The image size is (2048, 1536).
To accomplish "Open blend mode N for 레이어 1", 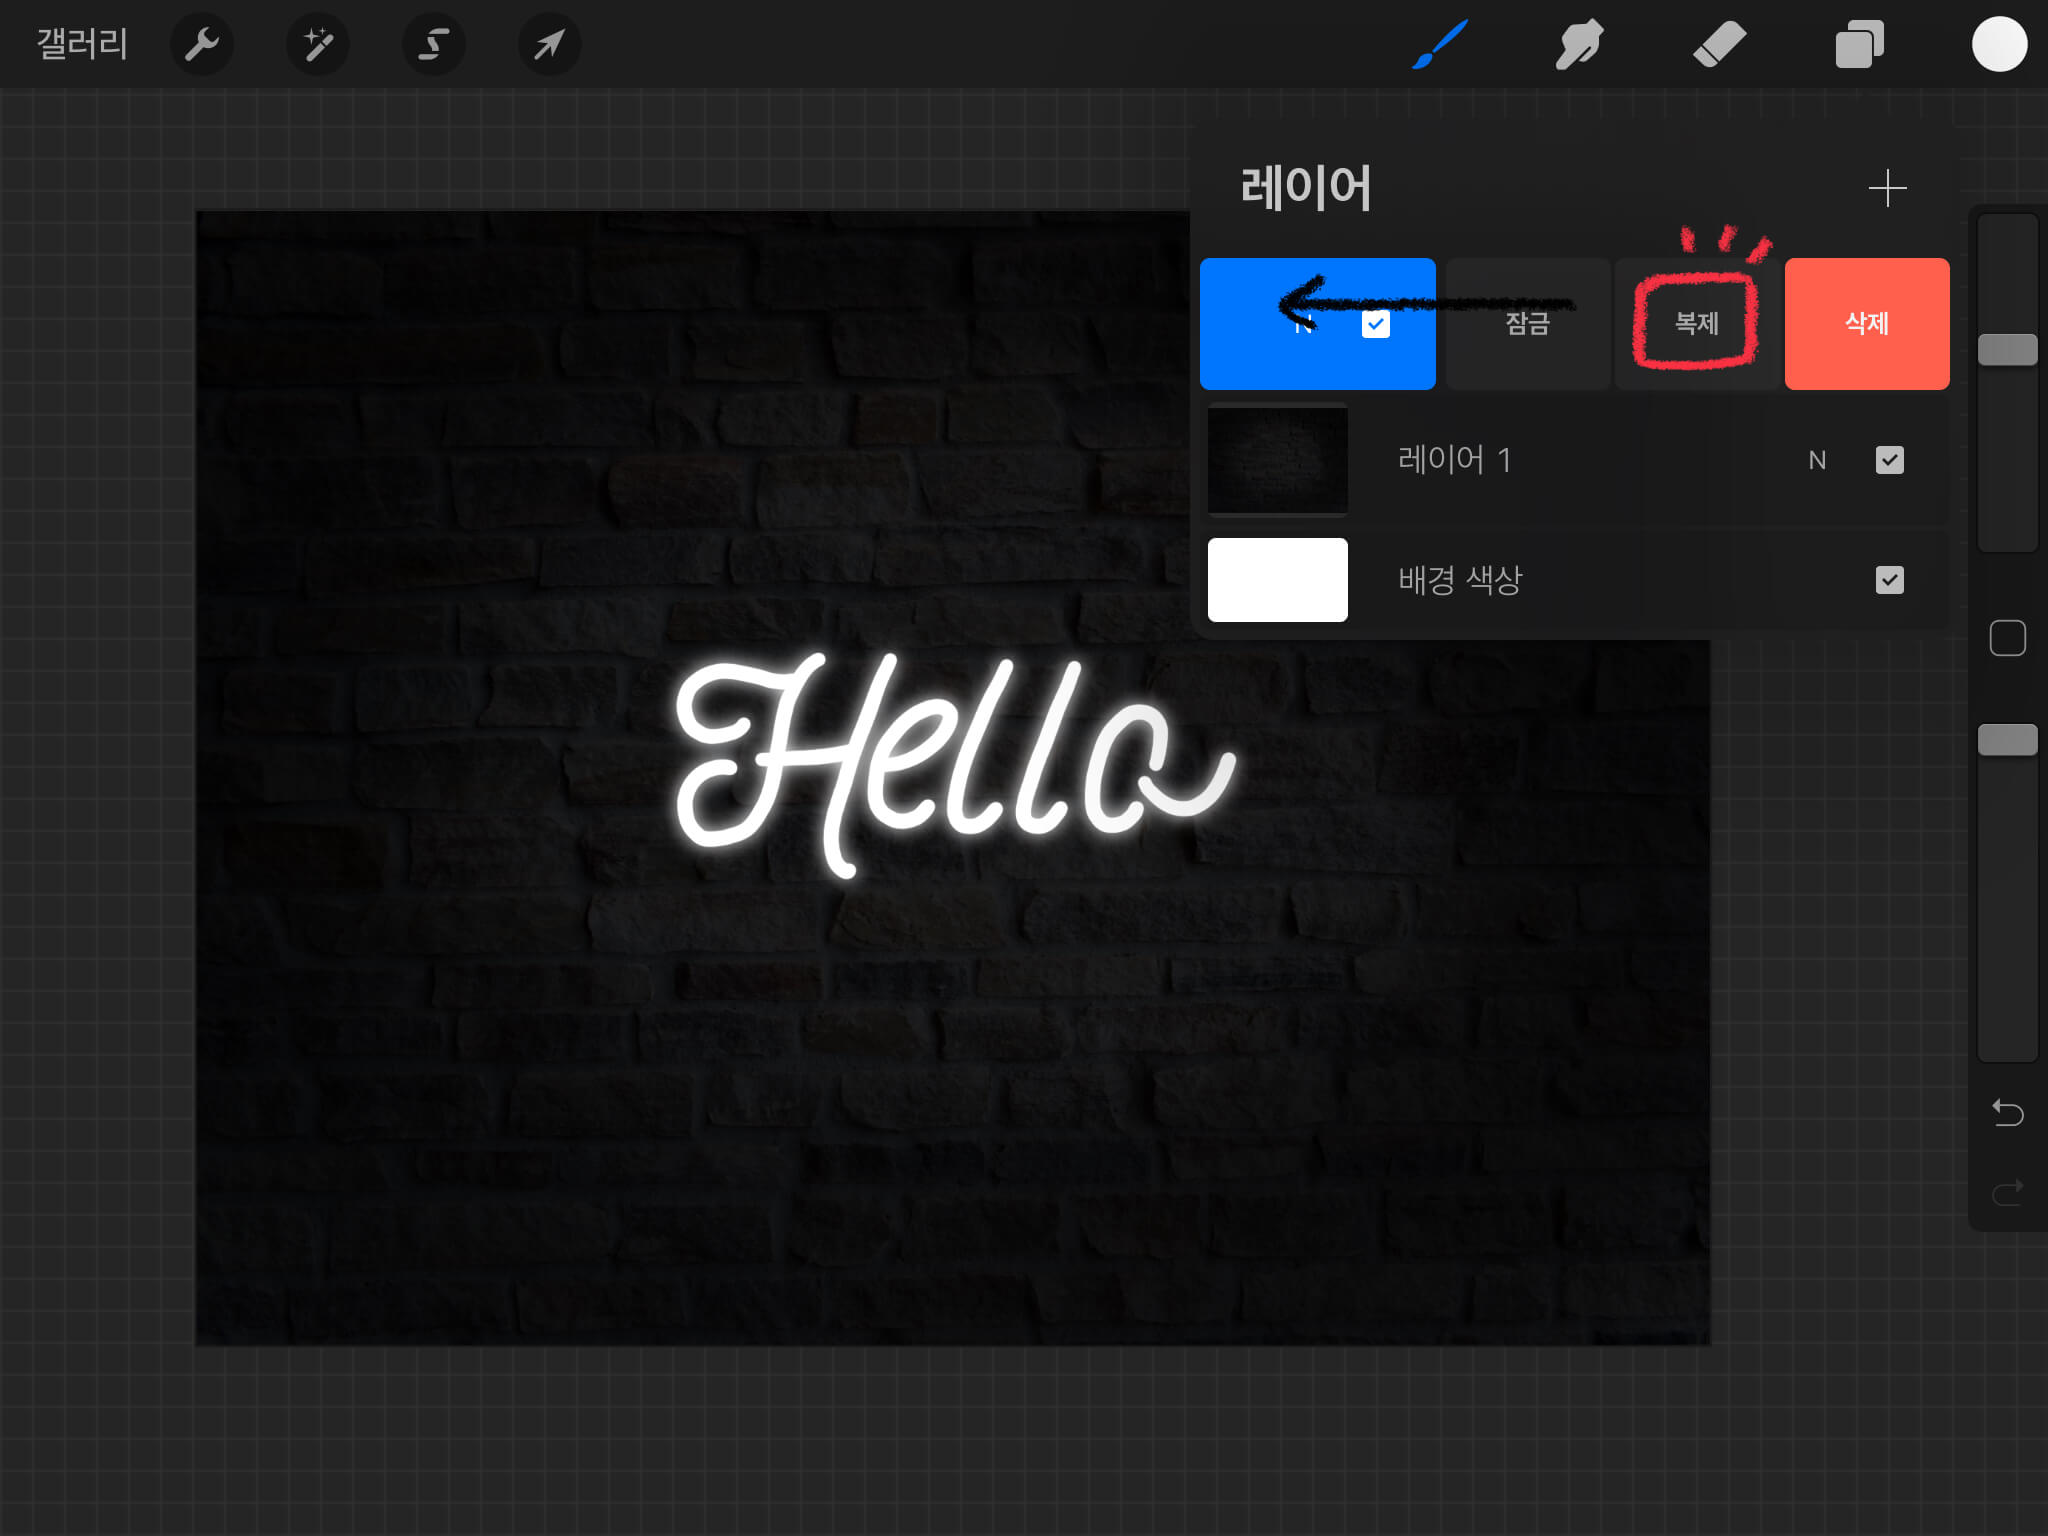I will pyautogui.click(x=1817, y=460).
